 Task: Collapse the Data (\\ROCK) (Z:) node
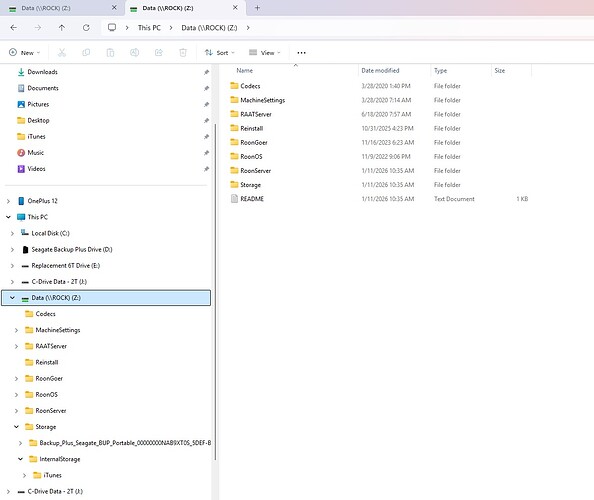click(x=12, y=298)
